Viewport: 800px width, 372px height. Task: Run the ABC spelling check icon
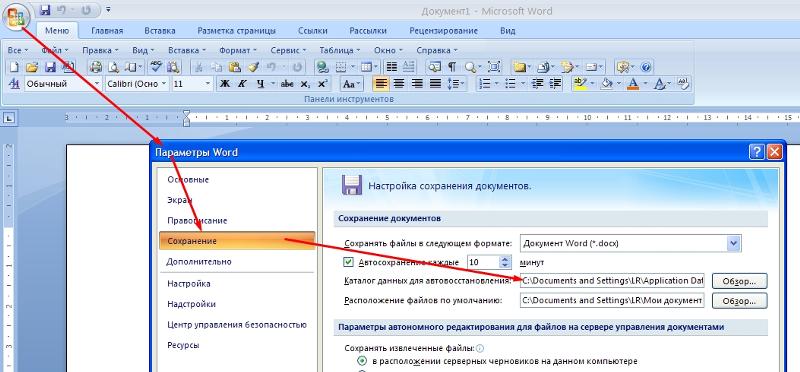coord(156,67)
